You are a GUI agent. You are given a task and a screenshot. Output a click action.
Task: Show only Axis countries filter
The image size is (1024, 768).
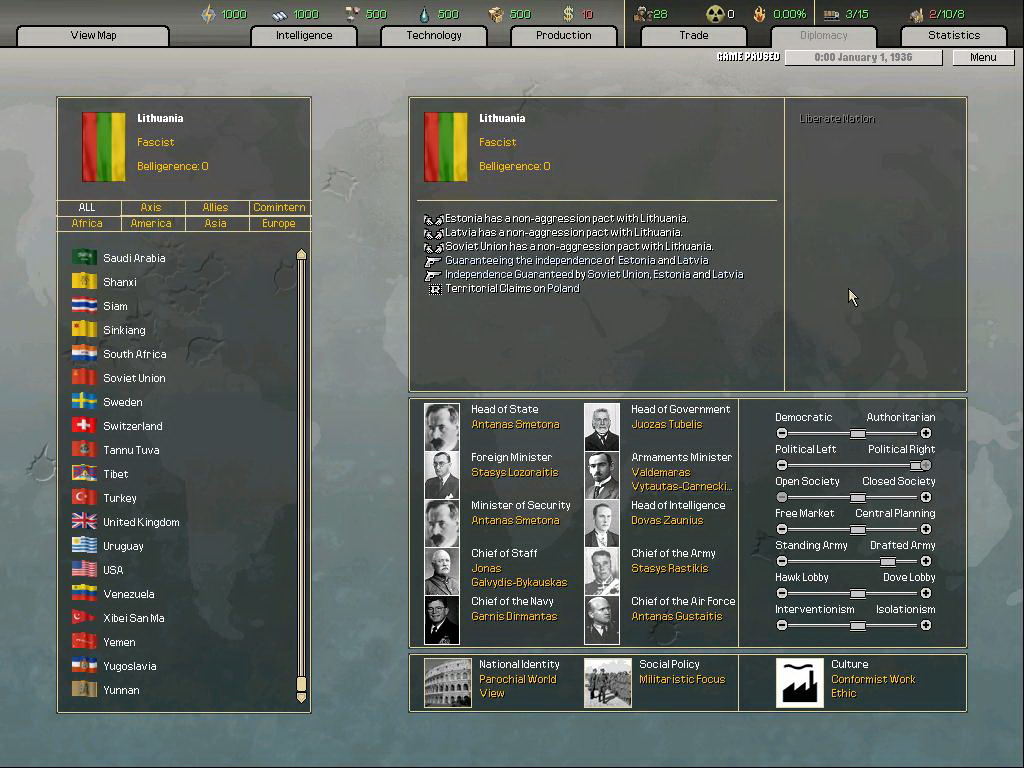151,208
